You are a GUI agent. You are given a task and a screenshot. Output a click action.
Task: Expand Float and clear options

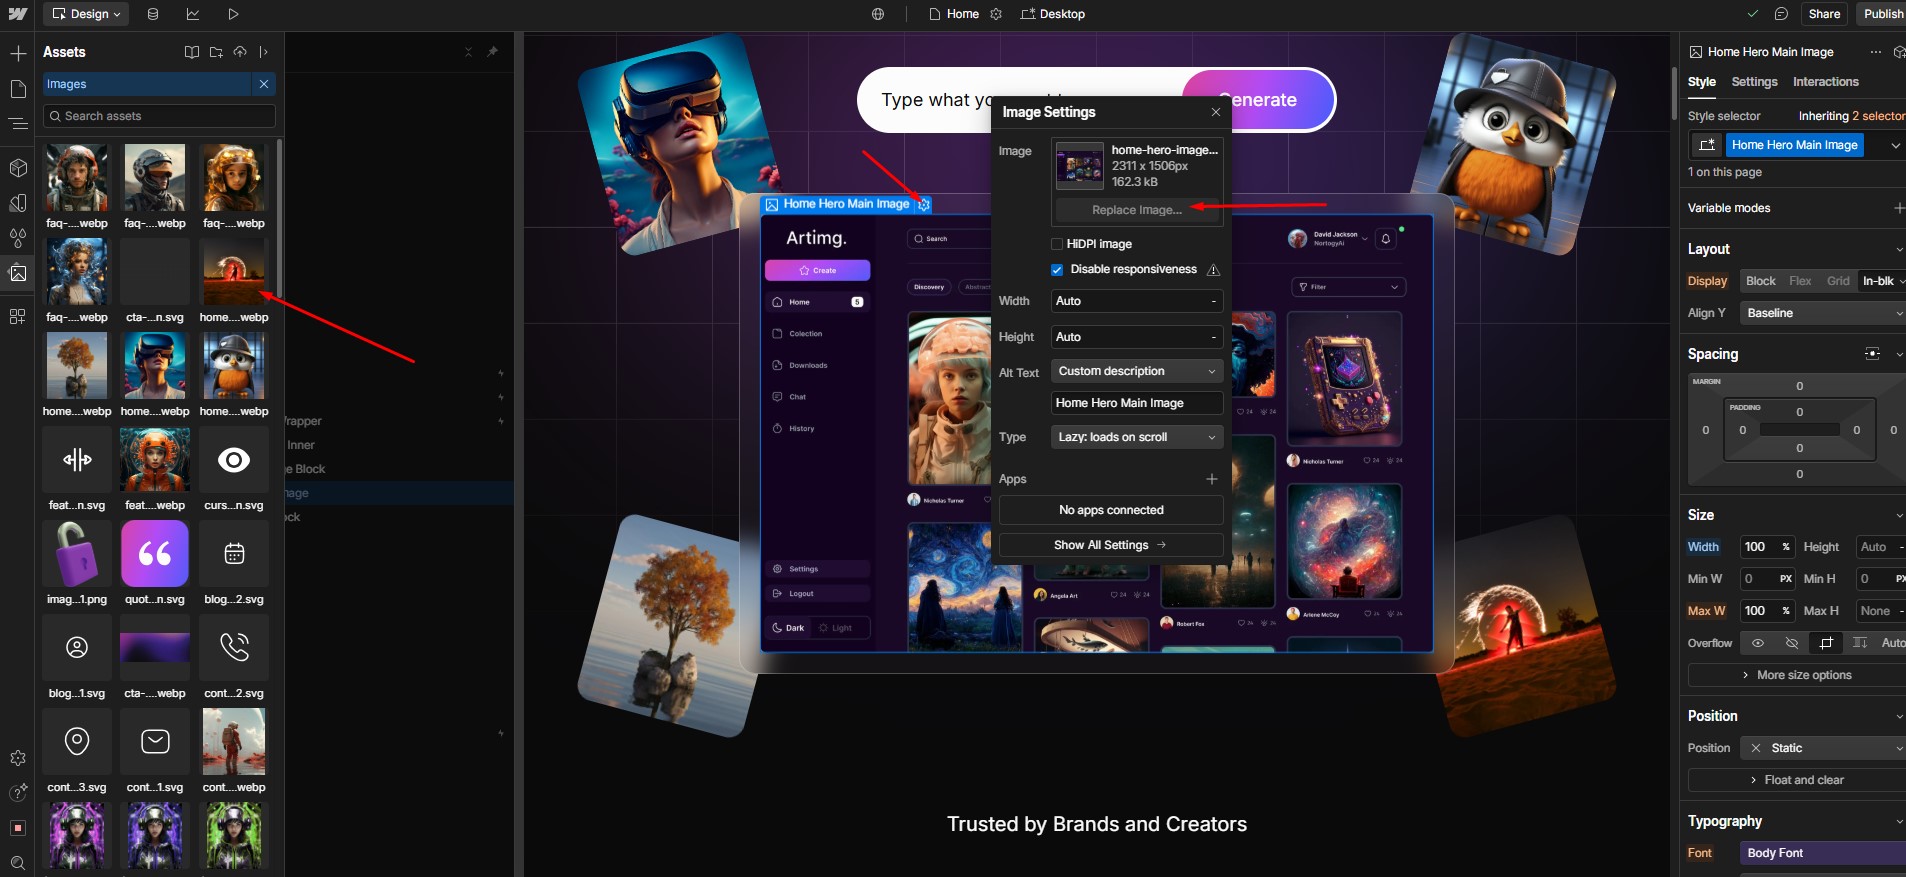(1797, 780)
